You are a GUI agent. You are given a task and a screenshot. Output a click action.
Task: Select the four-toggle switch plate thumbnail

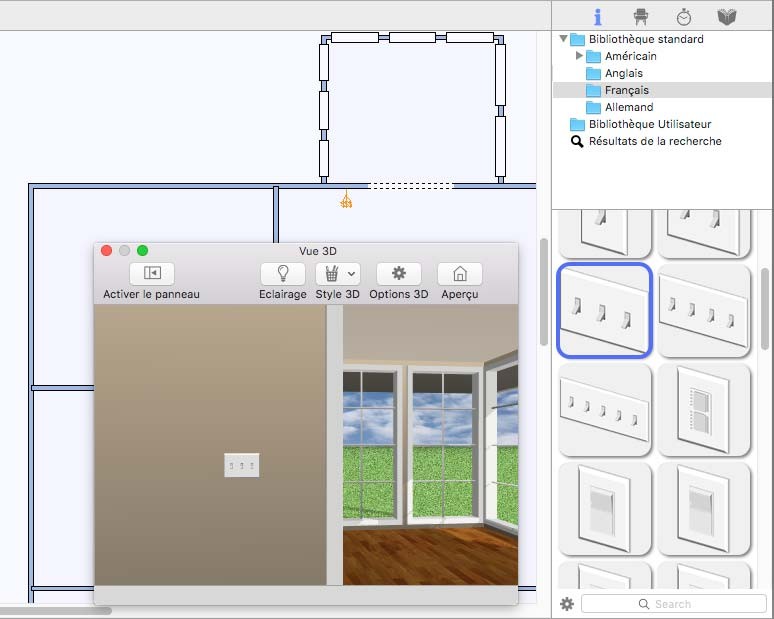(x=703, y=310)
